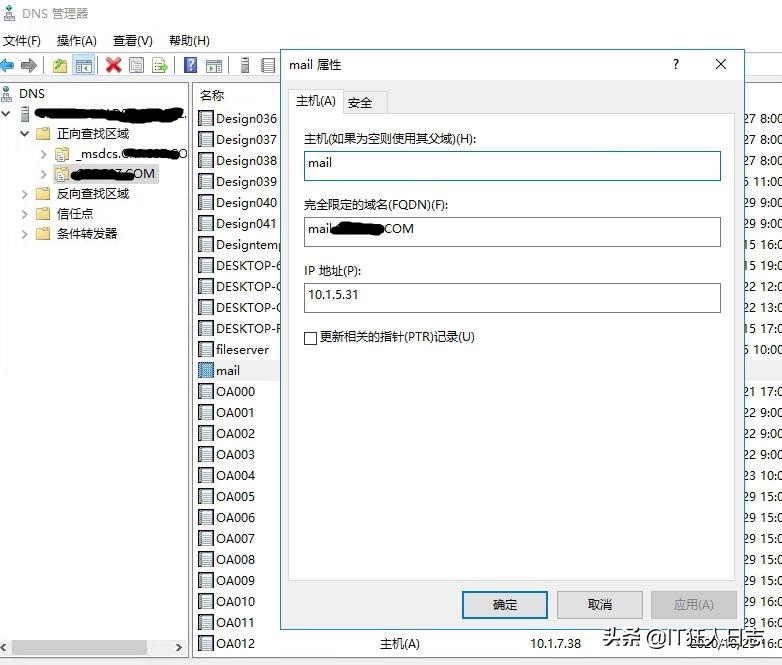Click the FQDN field
782x665 pixels.
tap(512, 231)
